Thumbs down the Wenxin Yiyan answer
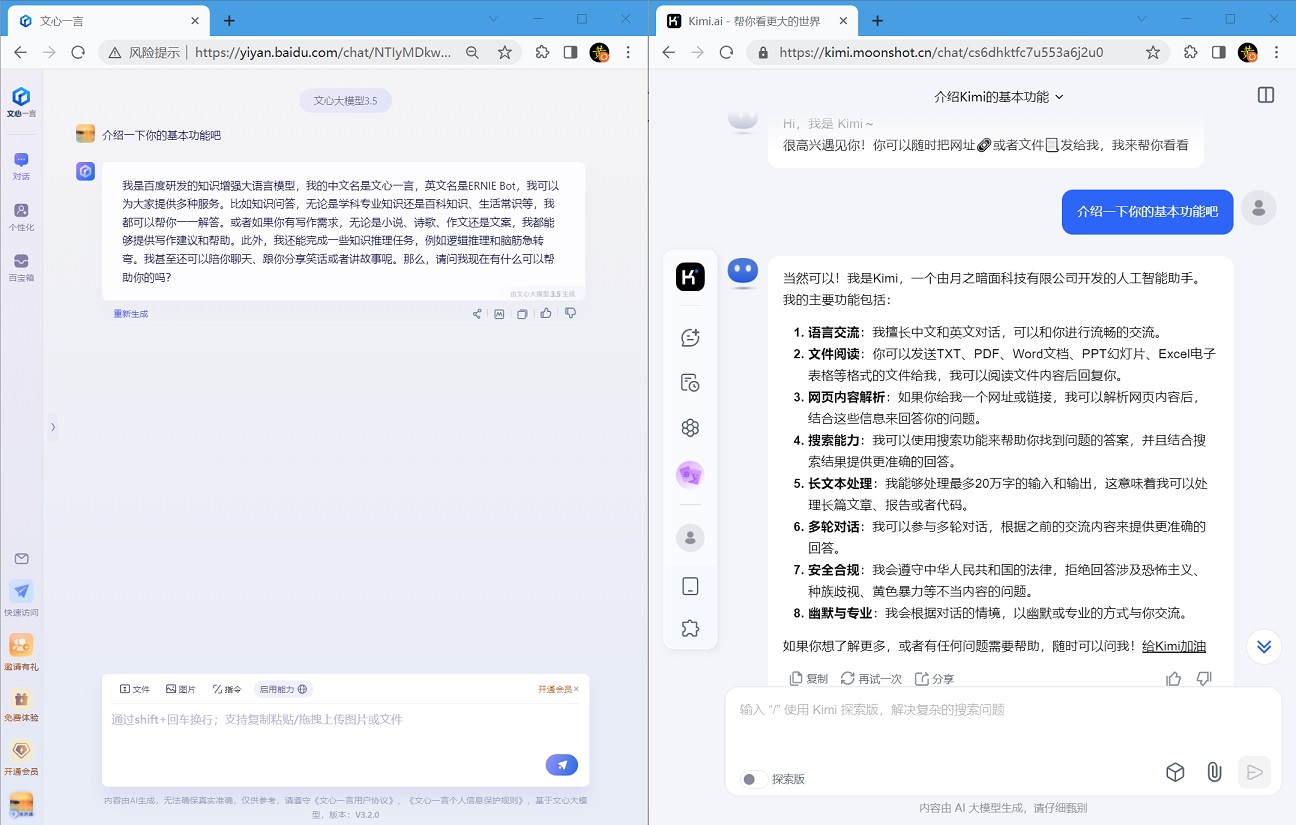Viewport: 1296px width, 825px height. 571,314
